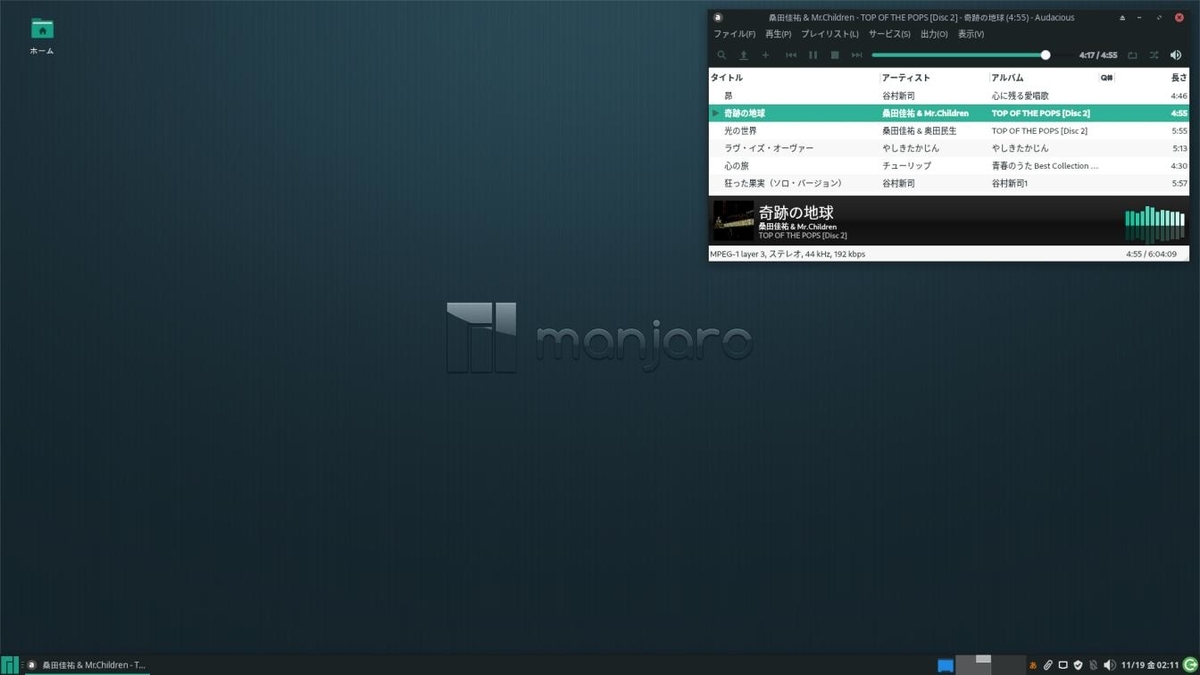Open the 出力(O) menu
The image size is (1200, 675).
point(934,34)
